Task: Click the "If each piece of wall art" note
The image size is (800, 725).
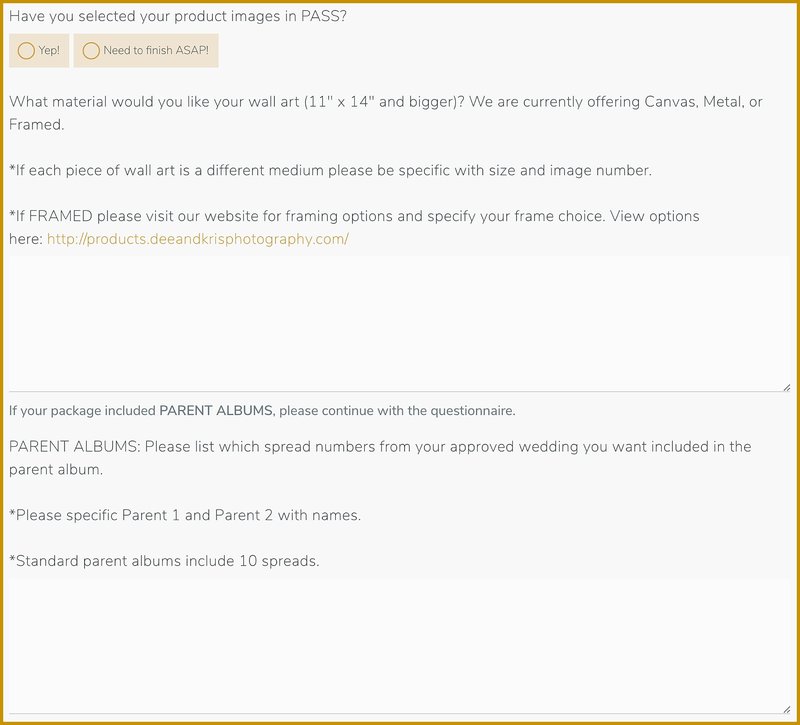Action: 330,170
